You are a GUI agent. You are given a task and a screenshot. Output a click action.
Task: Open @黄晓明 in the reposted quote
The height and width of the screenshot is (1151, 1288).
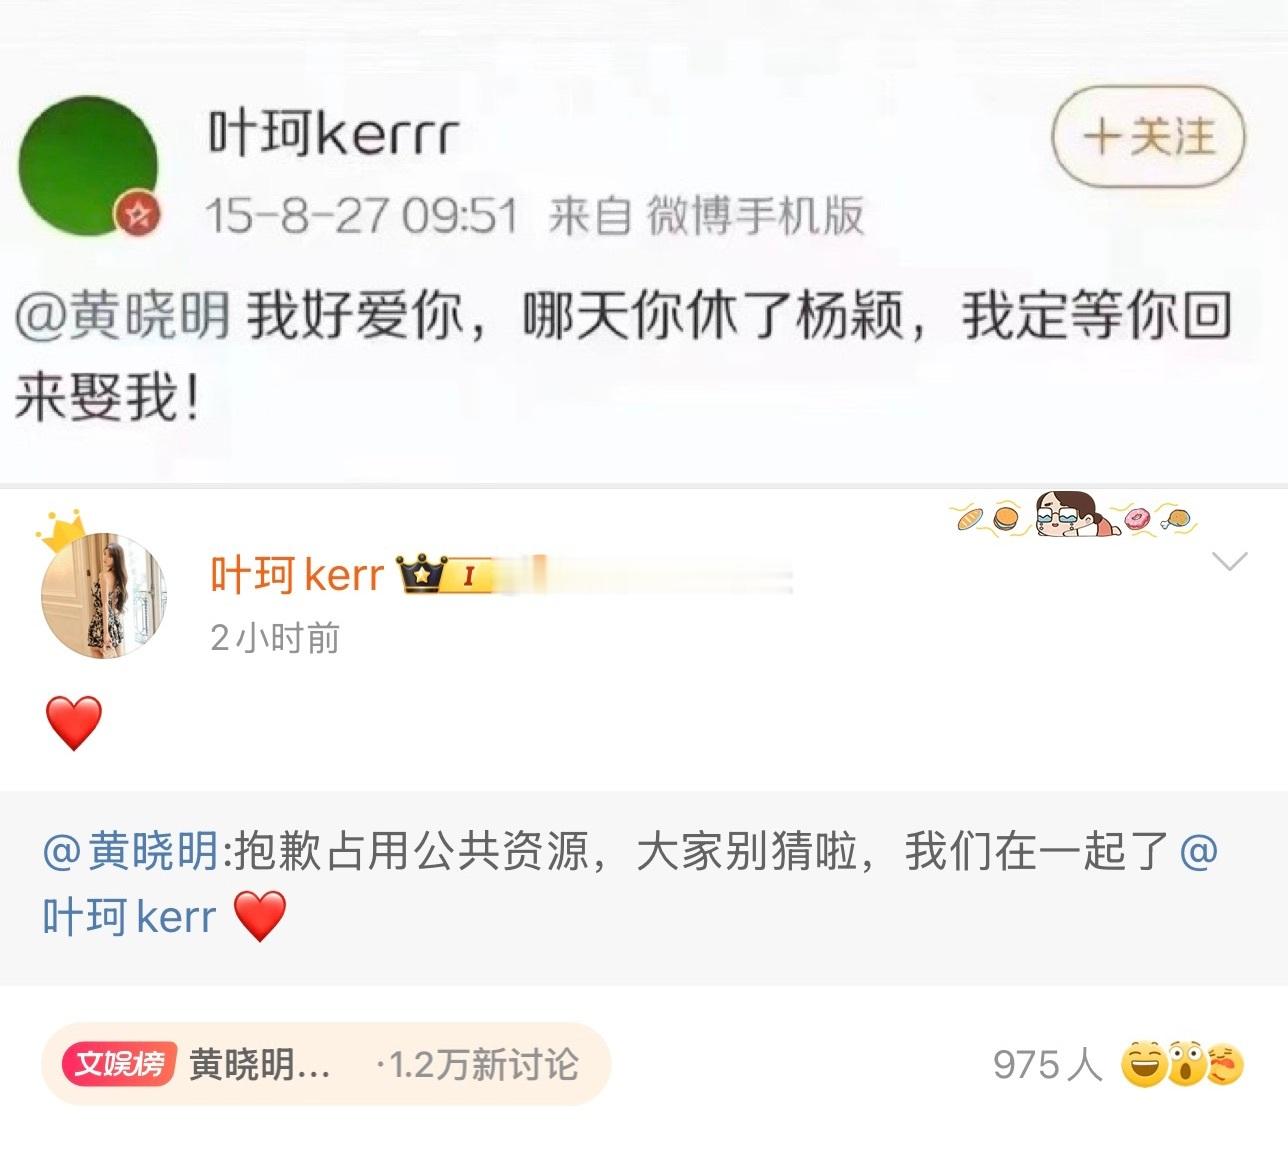click(131, 852)
